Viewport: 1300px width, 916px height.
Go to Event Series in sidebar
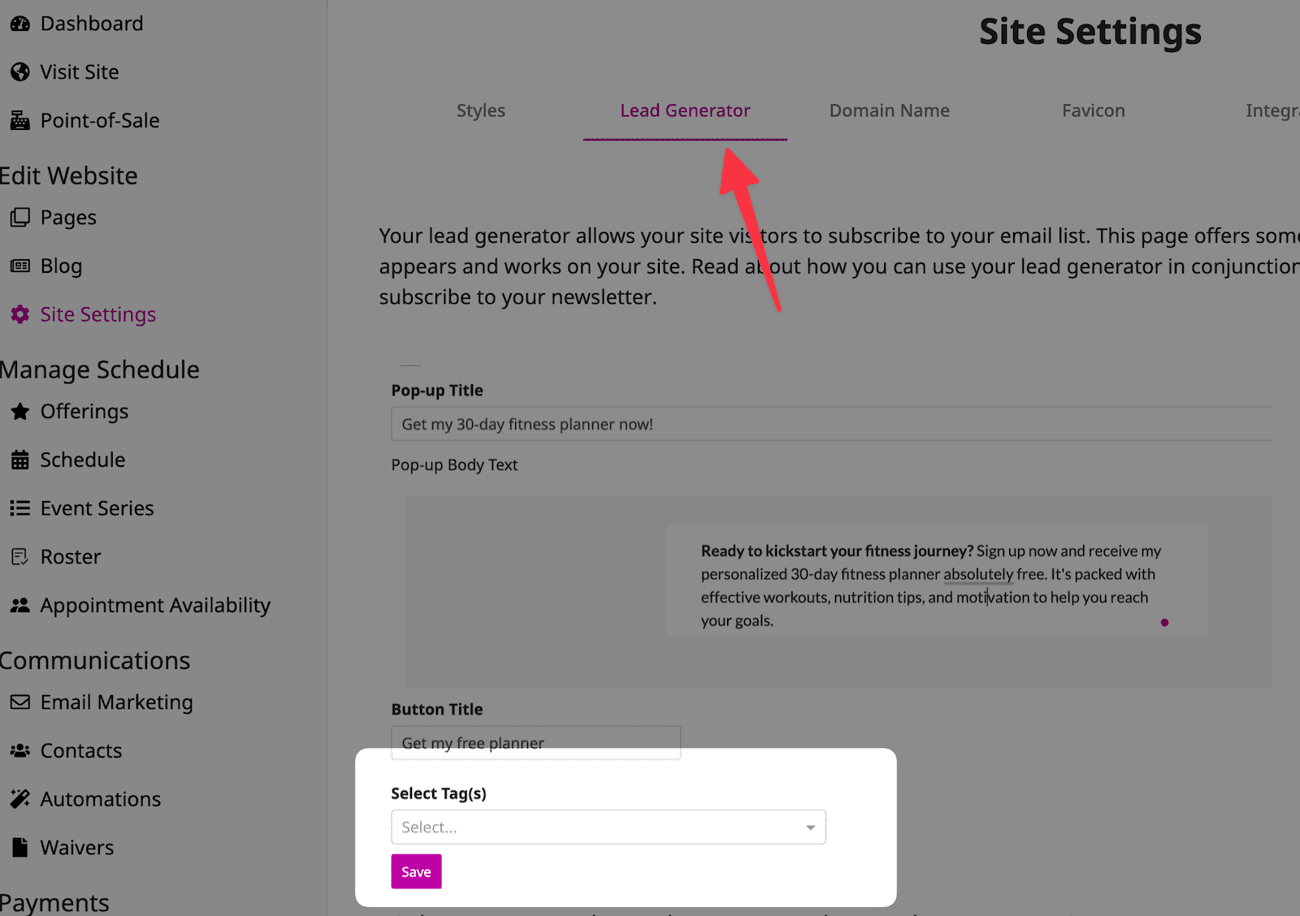97,509
